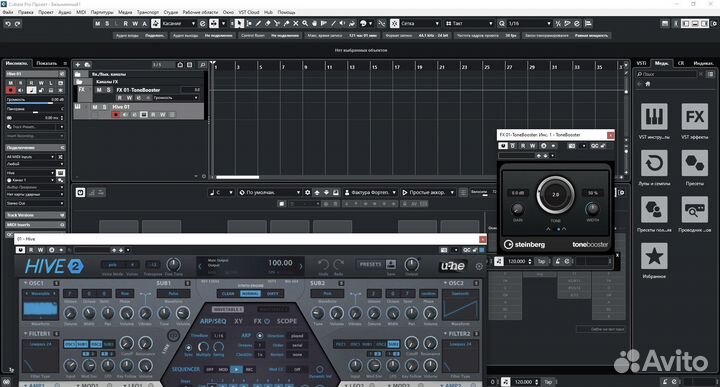This screenshot has height=387, width=720.
Task: Click bar 17 on timeline ruler
Action: pos(397,67)
